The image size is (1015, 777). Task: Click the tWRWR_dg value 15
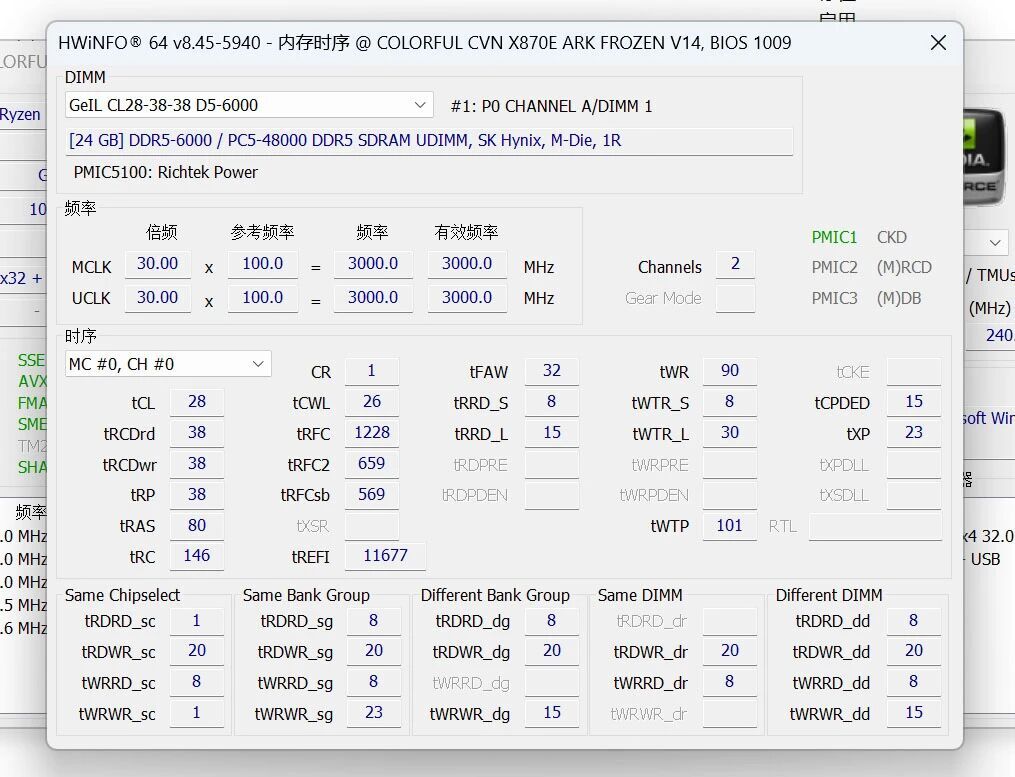click(552, 714)
